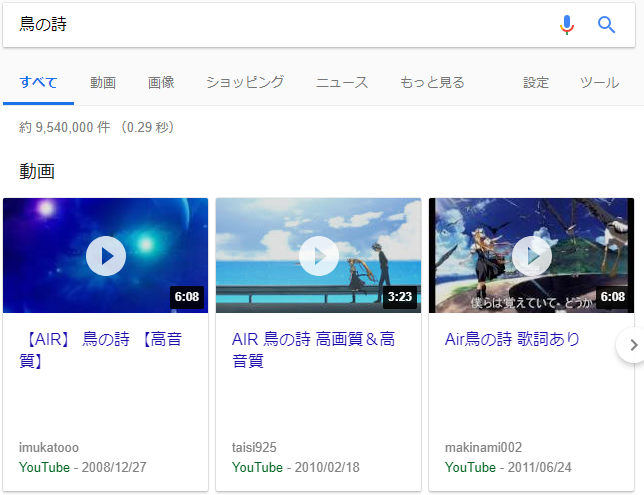
Task: Open the 設定 menu
Action: pos(536,83)
